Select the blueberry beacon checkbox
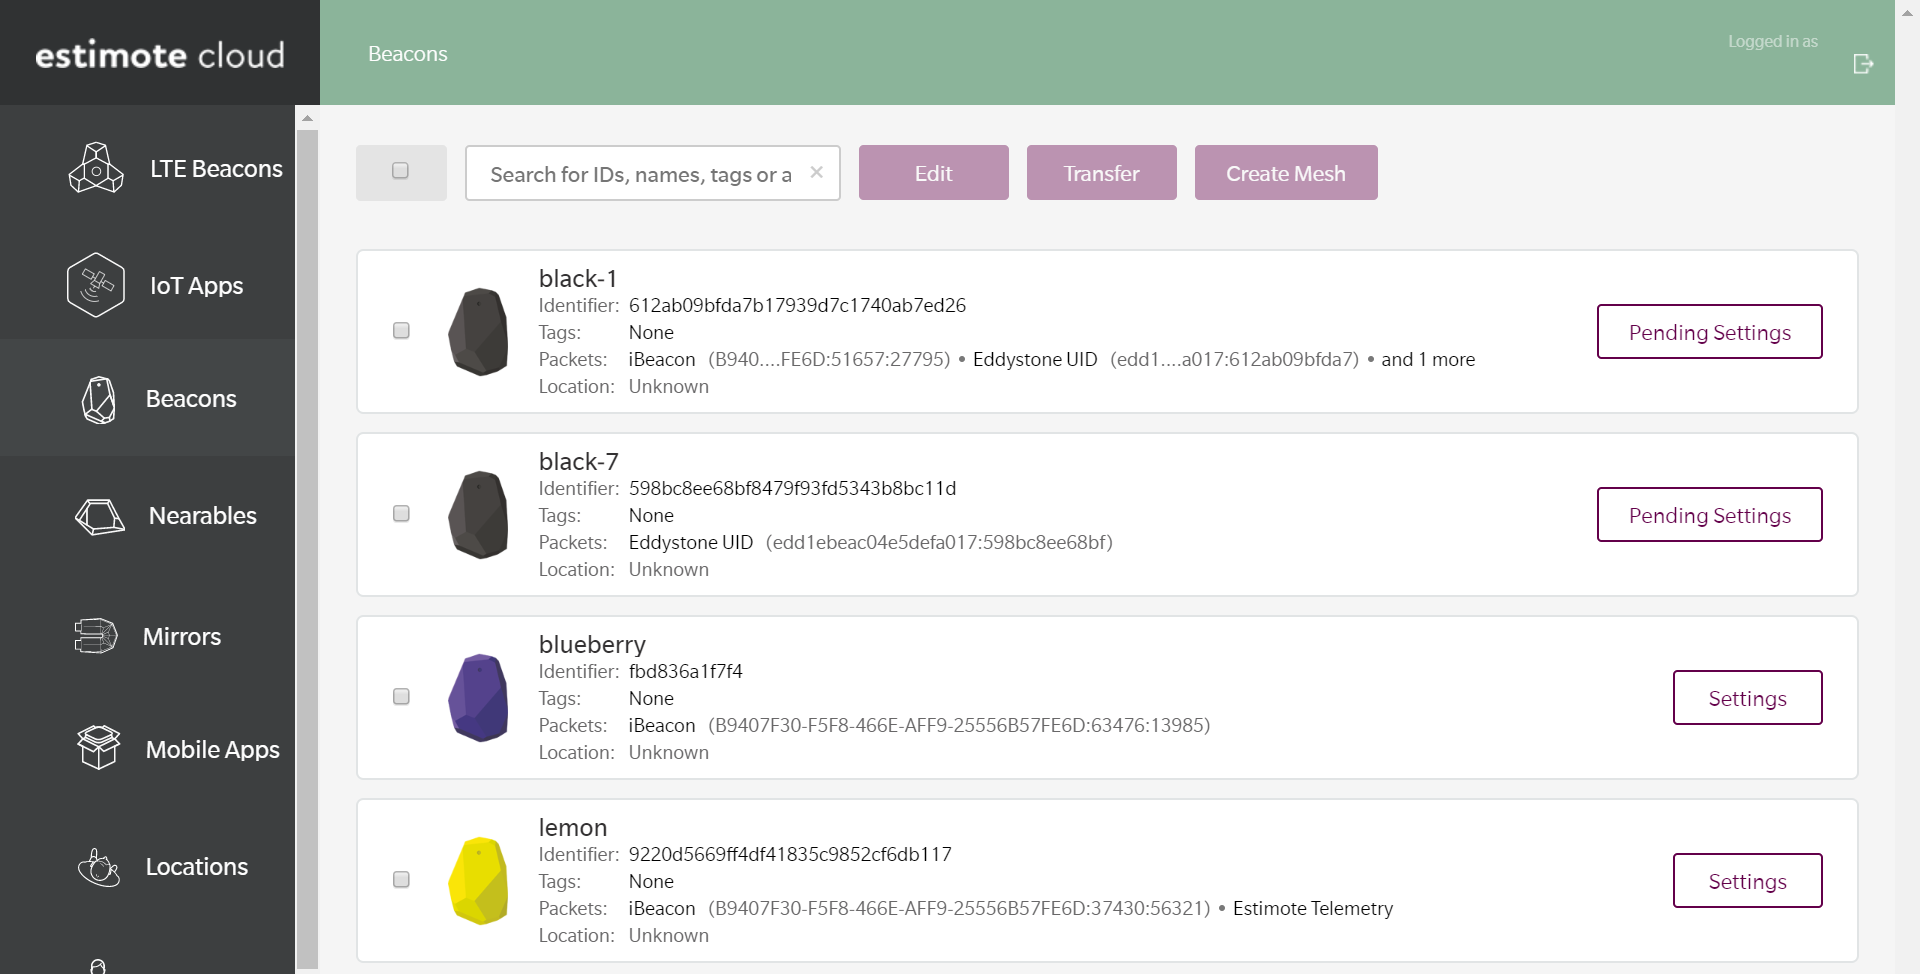Viewport: 1920px width, 974px height. tap(401, 696)
